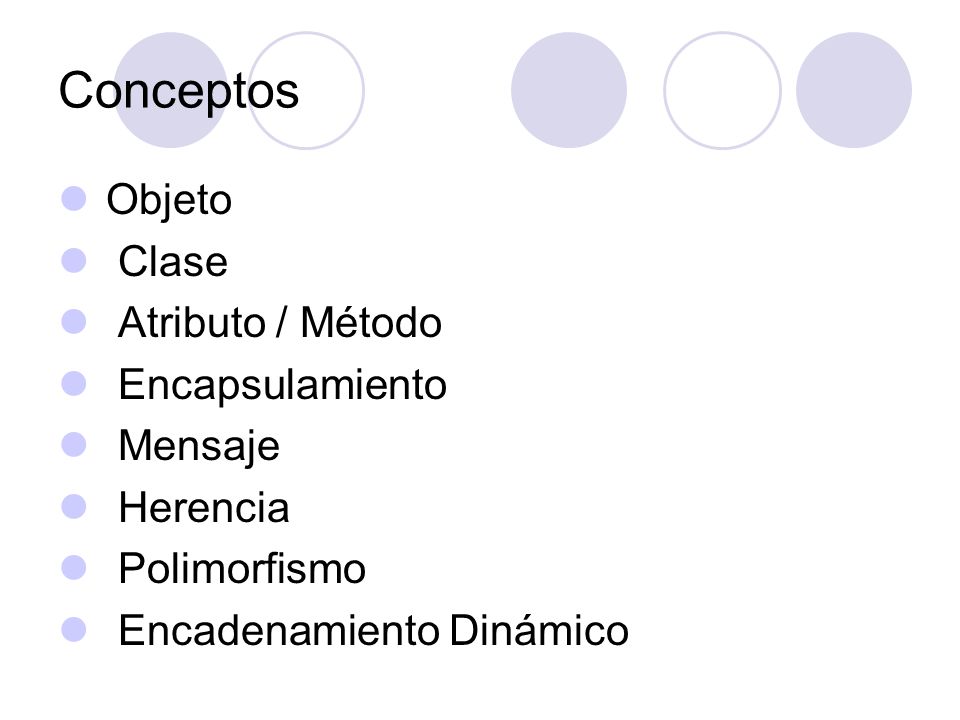
Task: Click the bullet dot beside Atributo / Método
Action: [74, 321]
